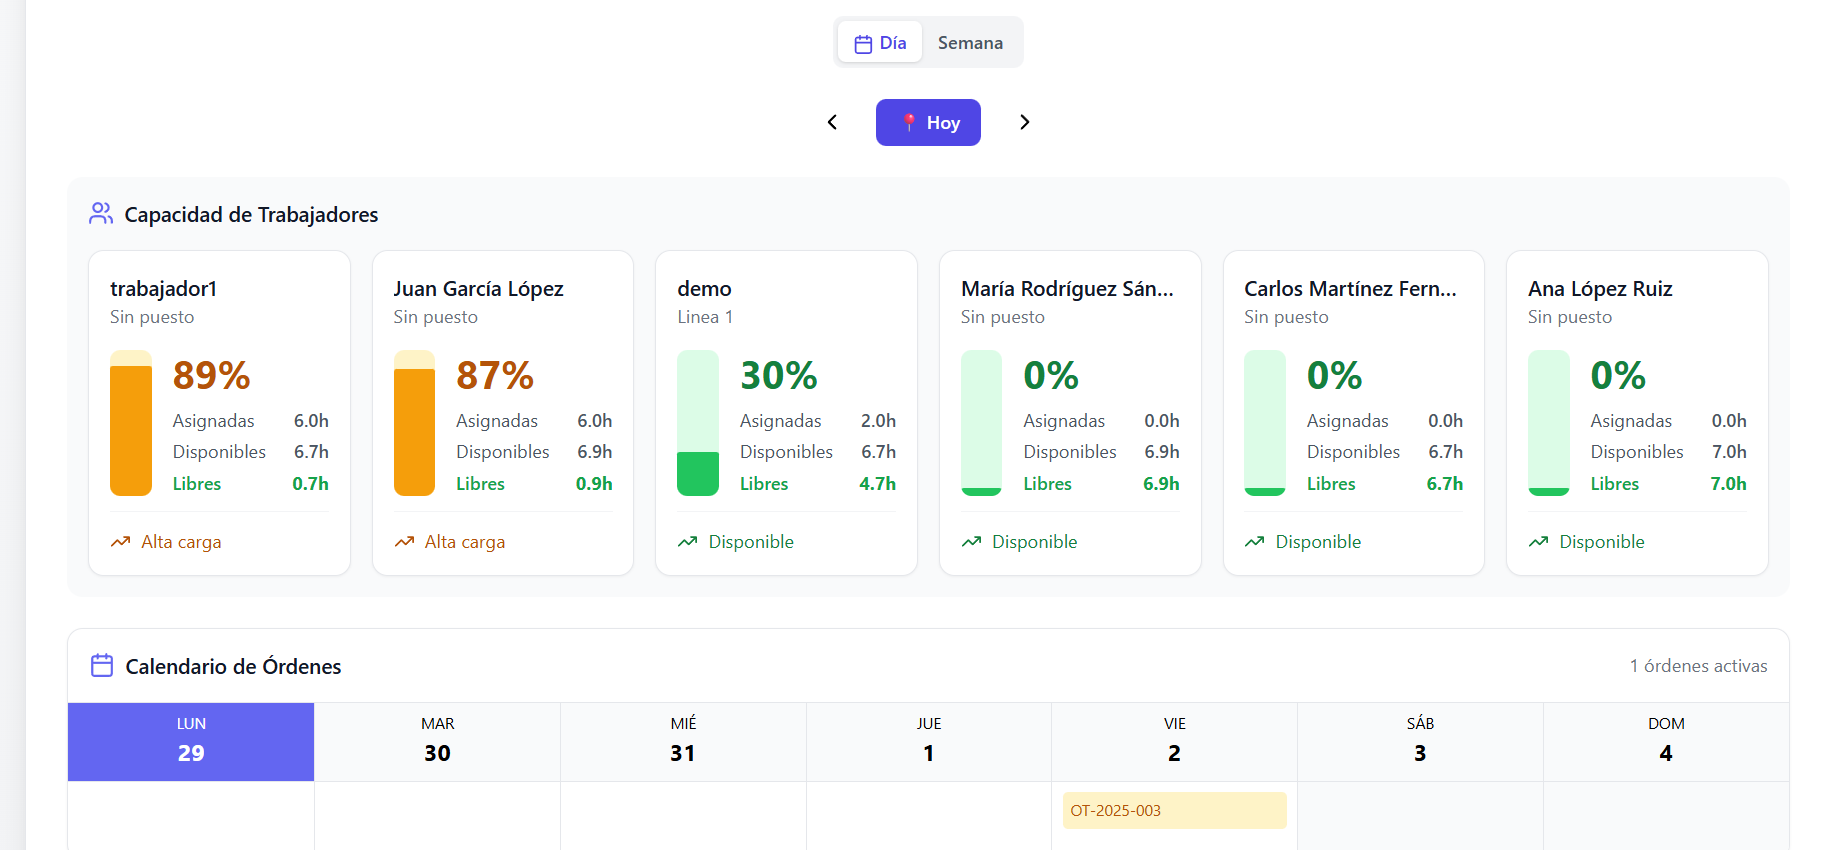Go to previous day with left chevron
This screenshot has height=850, width=1828.
tap(832, 122)
